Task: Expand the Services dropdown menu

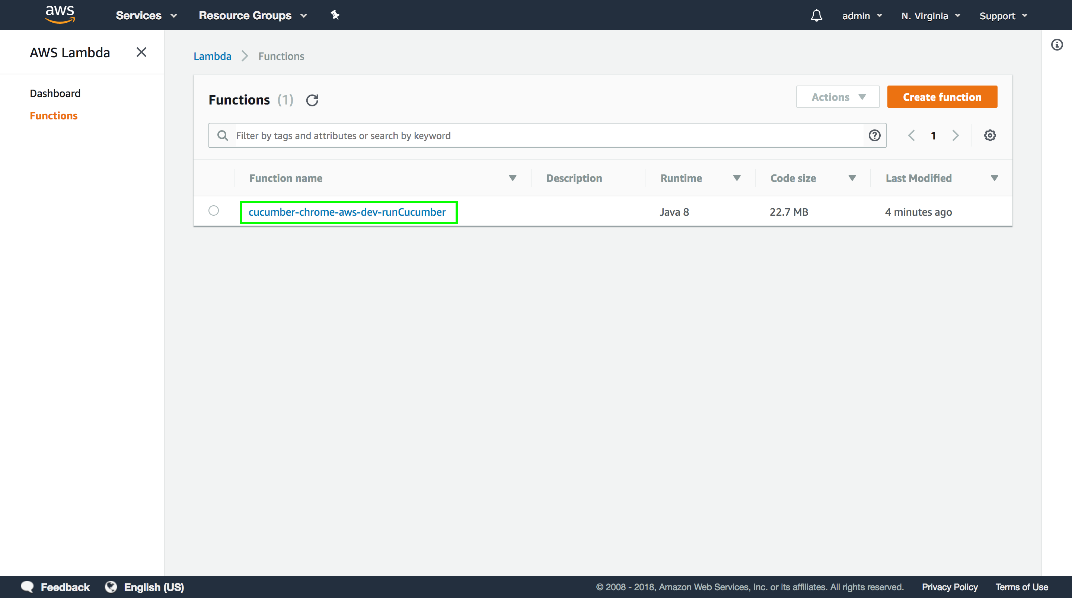Action: [146, 16]
